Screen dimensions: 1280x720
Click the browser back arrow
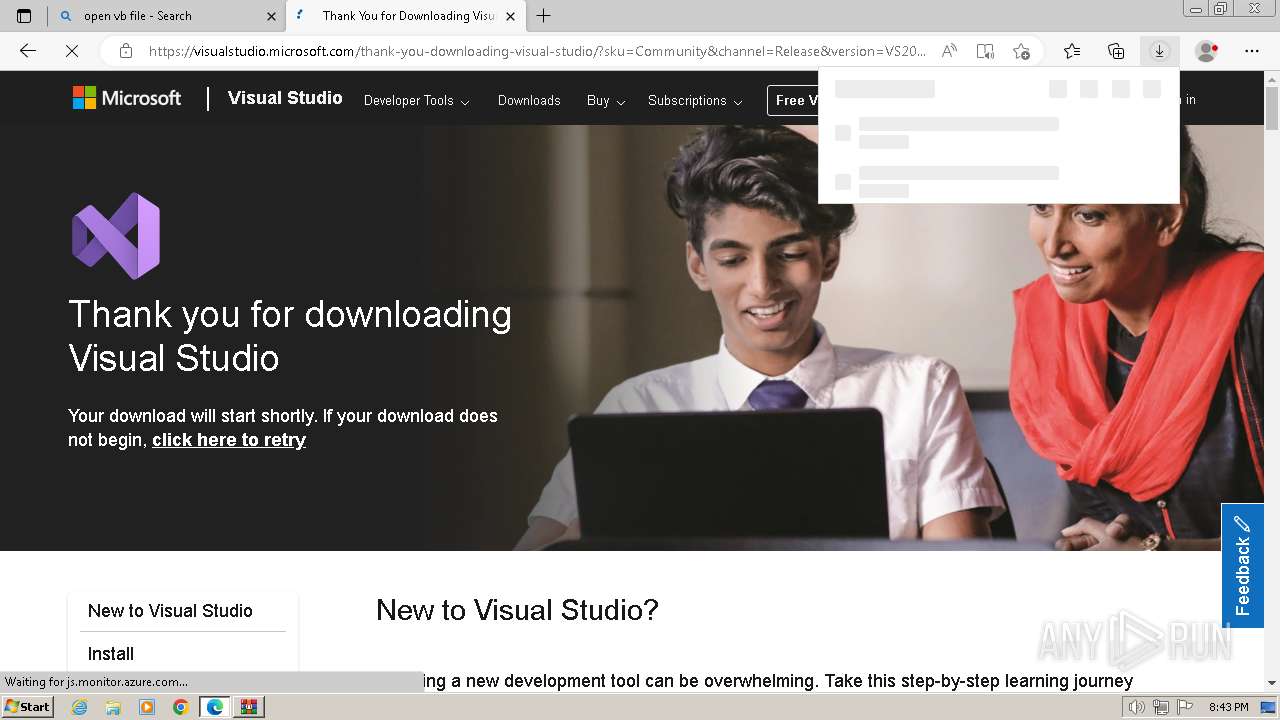coord(28,51)
